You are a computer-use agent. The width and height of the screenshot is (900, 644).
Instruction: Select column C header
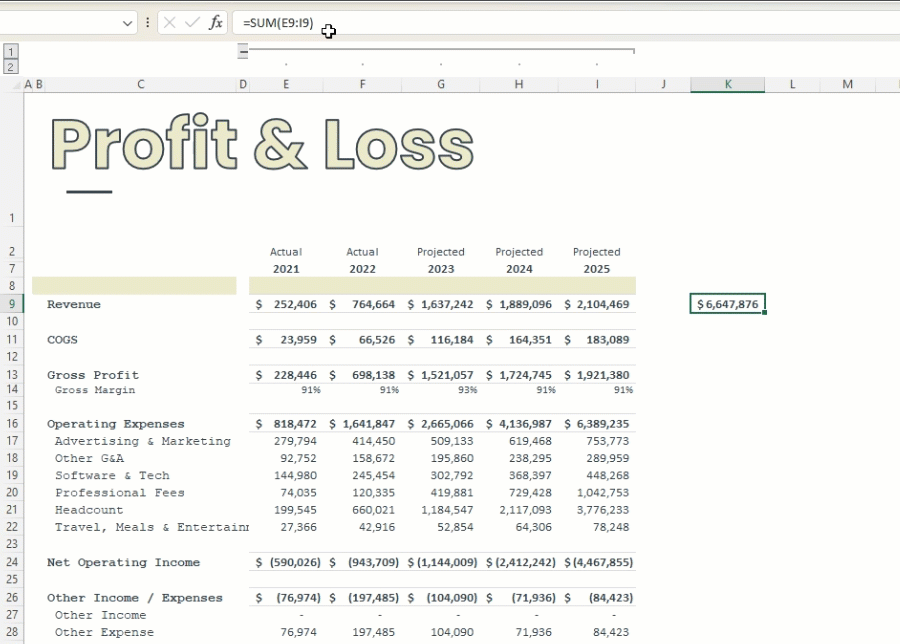pos(141,84)
